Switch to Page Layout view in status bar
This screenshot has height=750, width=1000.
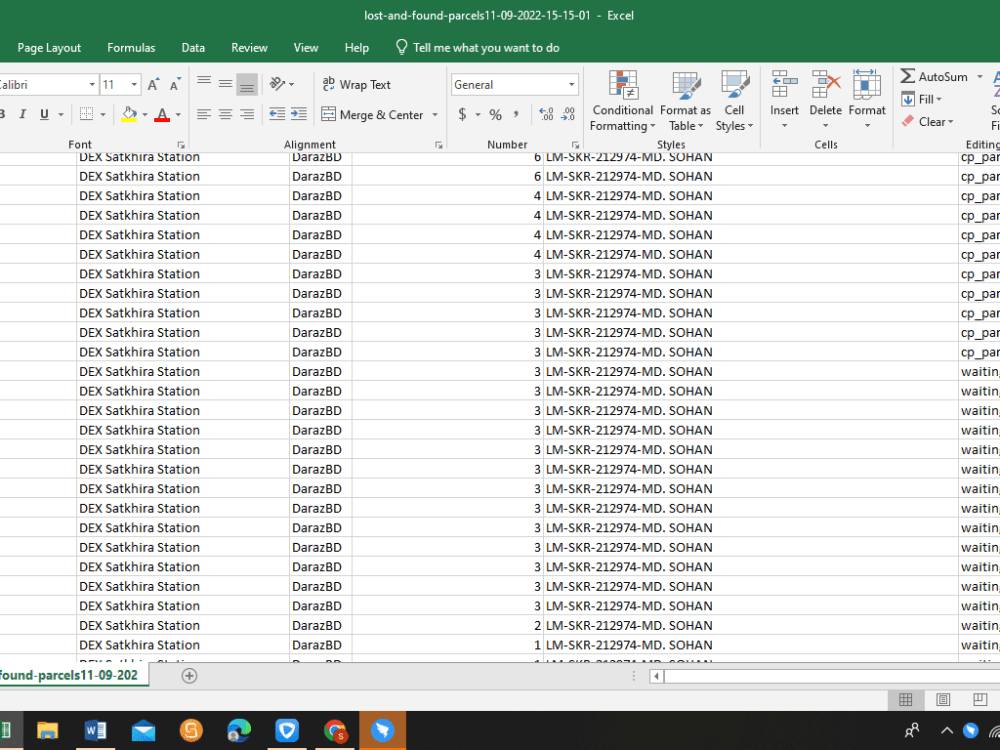[x=943, y=700]
